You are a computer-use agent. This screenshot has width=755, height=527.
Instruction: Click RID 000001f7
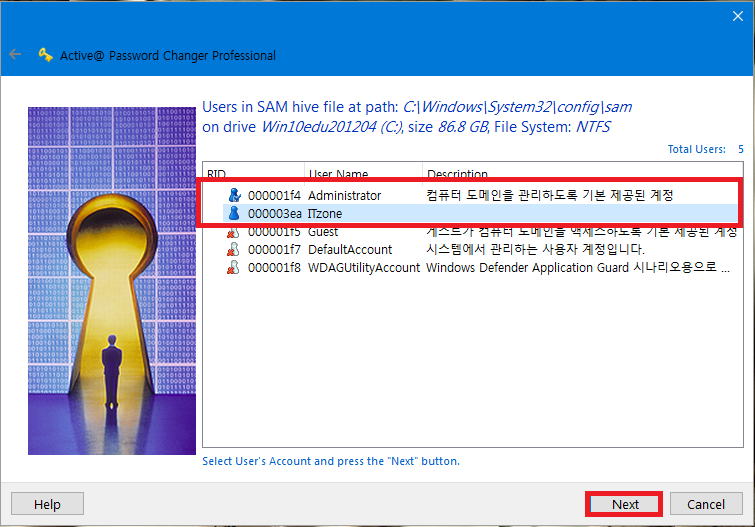(x=274, y=250)
